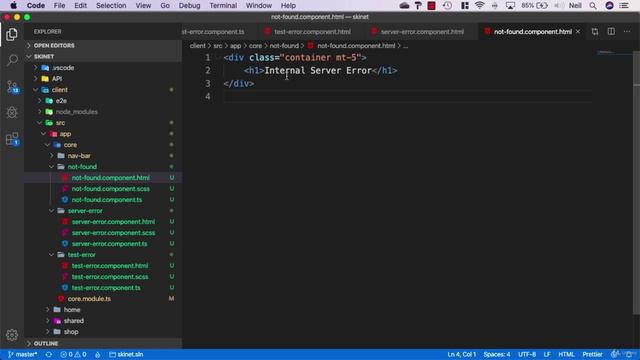
Task: Open core.module.ts file
Action: point(103,299)
